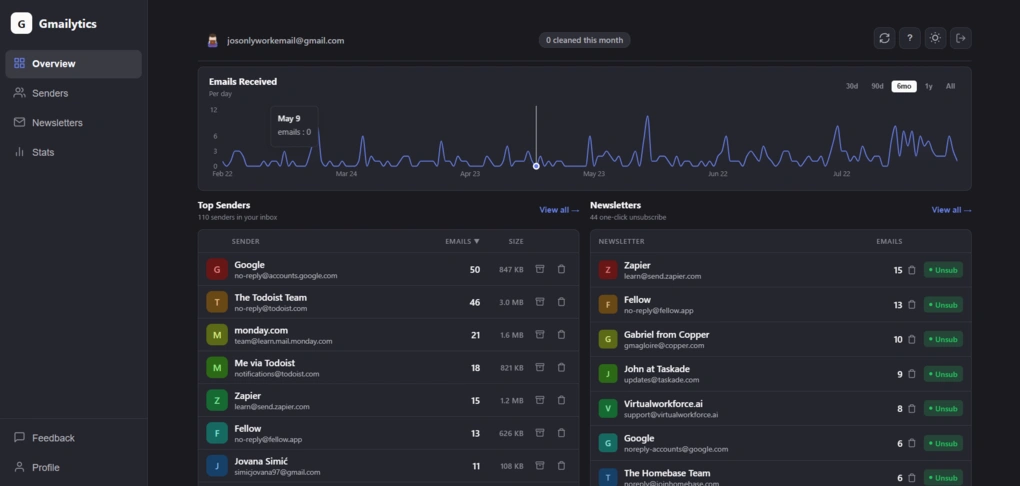Viewport: 1020px width, 486px height.
Task: Open the Senders sidebar page
Action: tap(74, 93)
